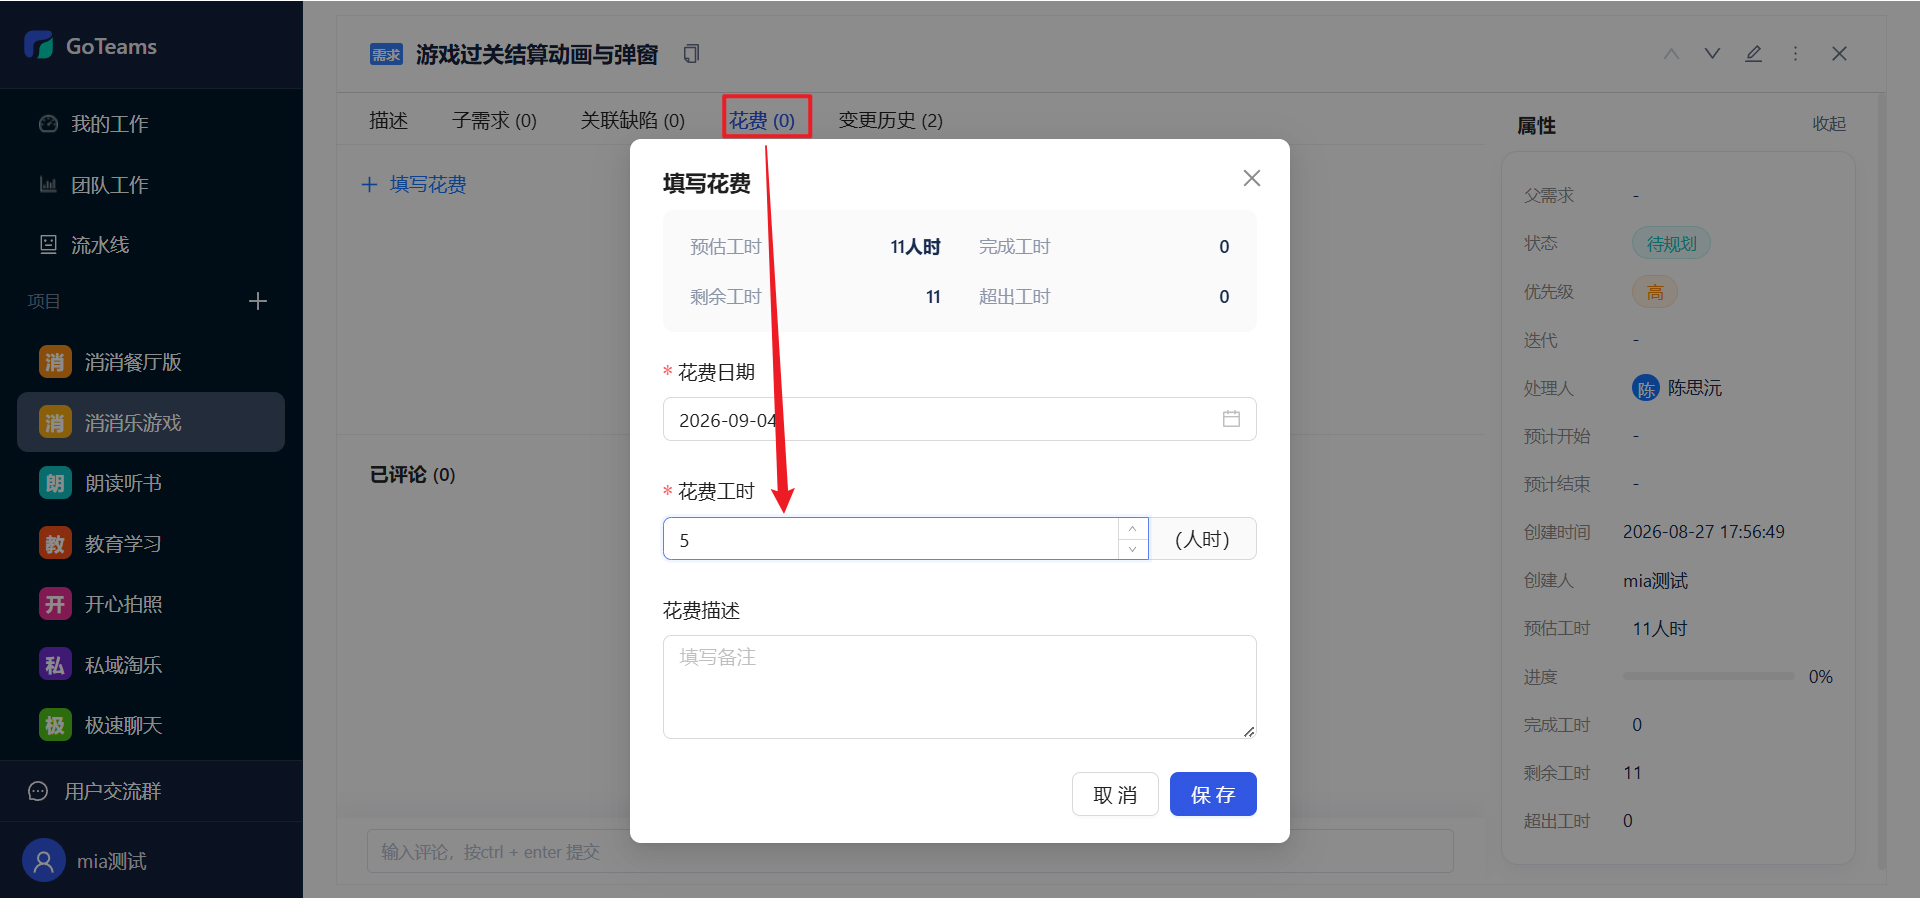The height and width of the screenshot is (898, 1920).
Task: Select the 教育学习 project
Action: pyautogui.click(x=151, y=544)
